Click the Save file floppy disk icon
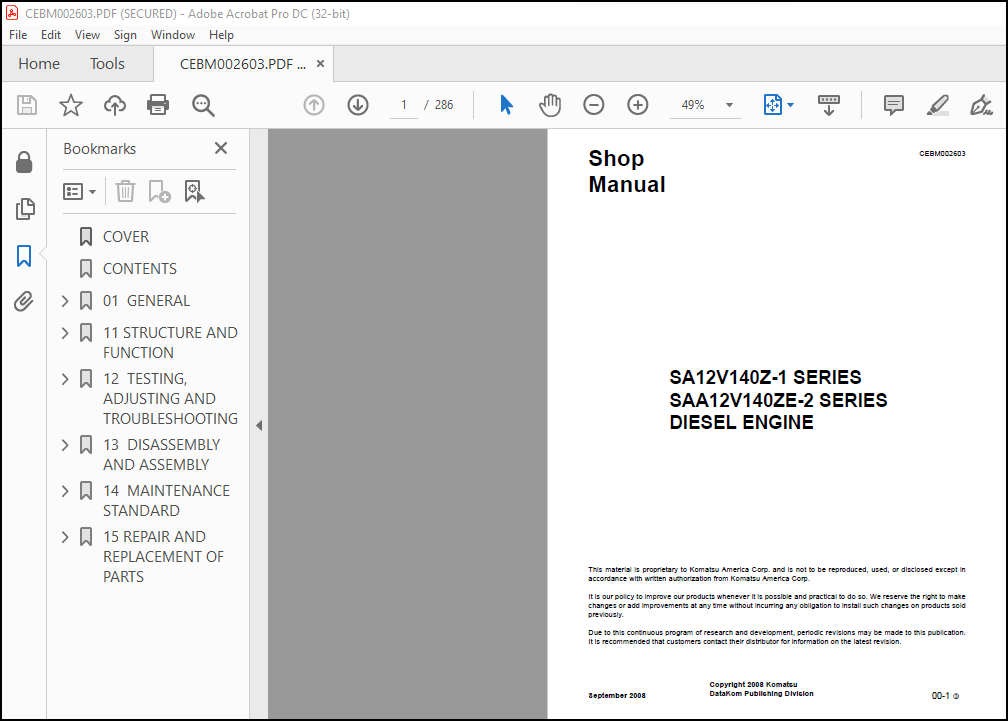 [x=26, y=105]
